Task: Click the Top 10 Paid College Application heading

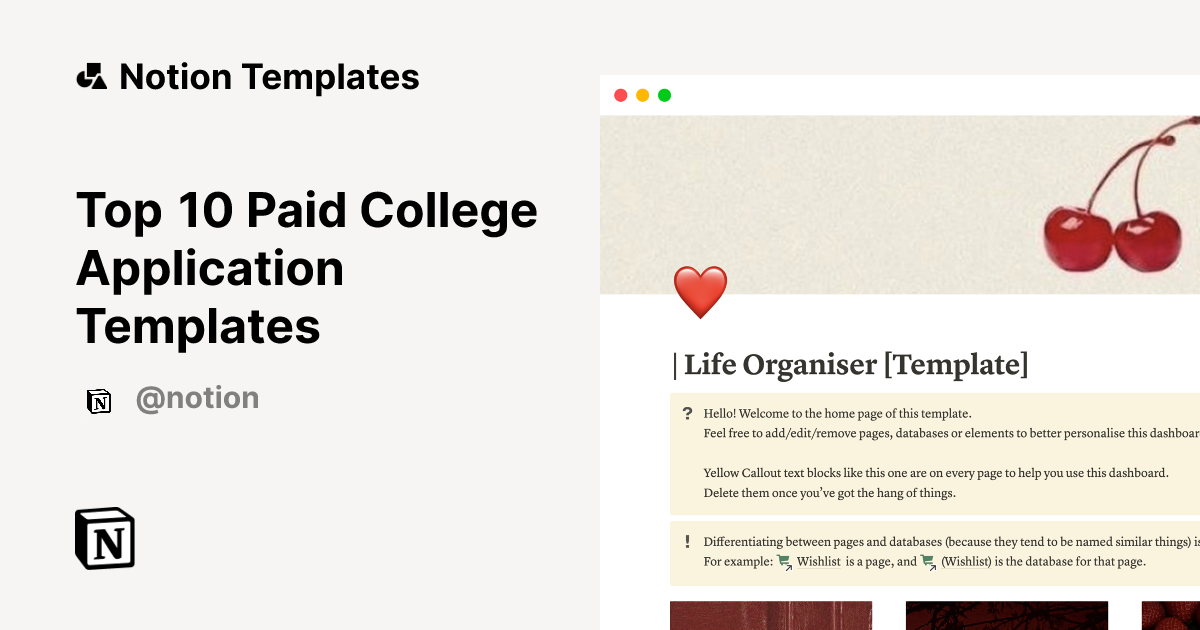Action: (307, 268)
